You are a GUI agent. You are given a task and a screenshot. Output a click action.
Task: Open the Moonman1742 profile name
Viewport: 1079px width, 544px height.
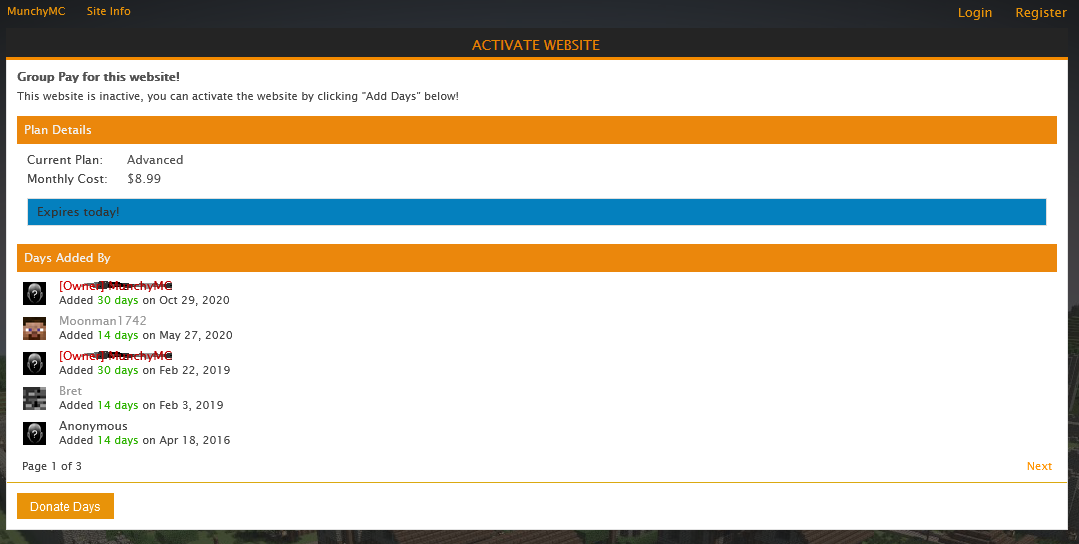tap(103, 320)
